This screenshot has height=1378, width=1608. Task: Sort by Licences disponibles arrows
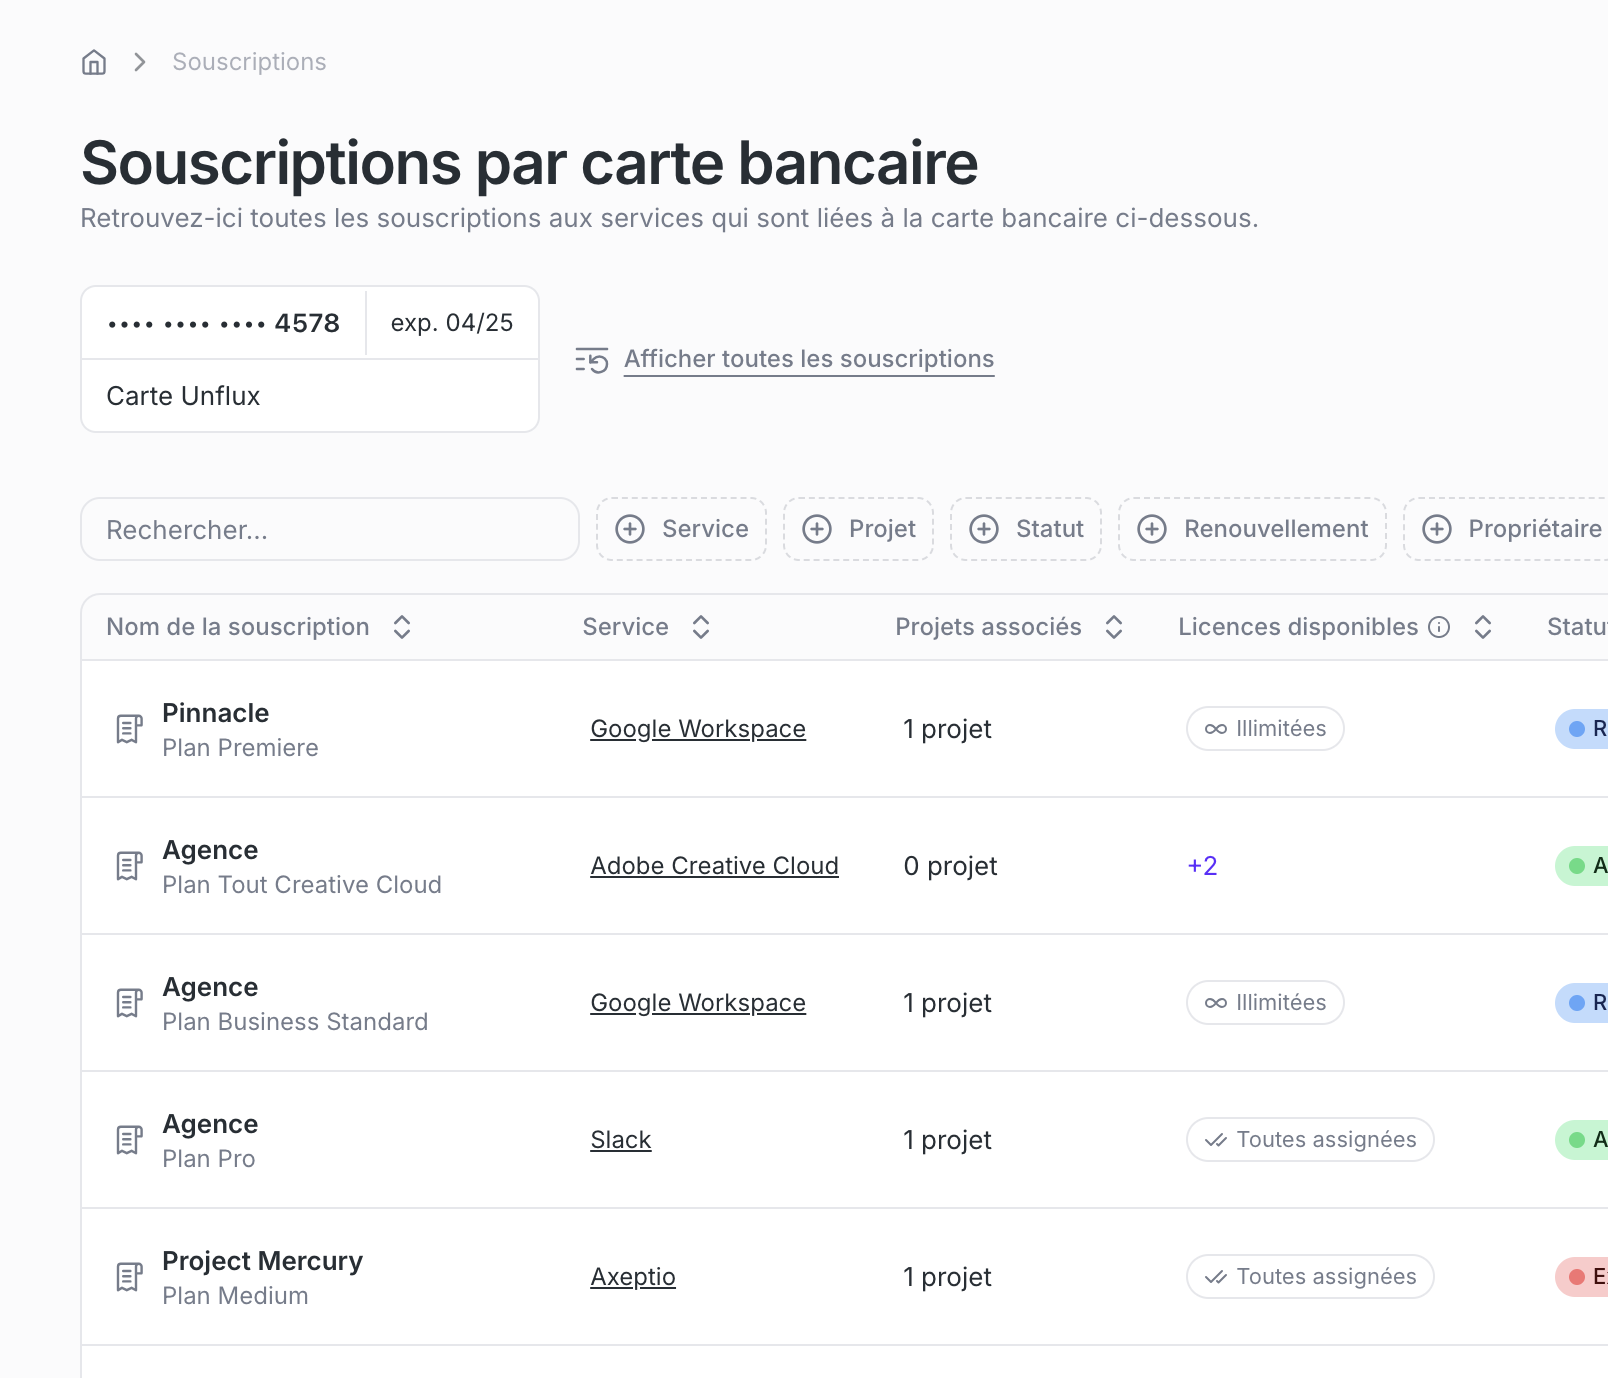[x=1483, y=627]
